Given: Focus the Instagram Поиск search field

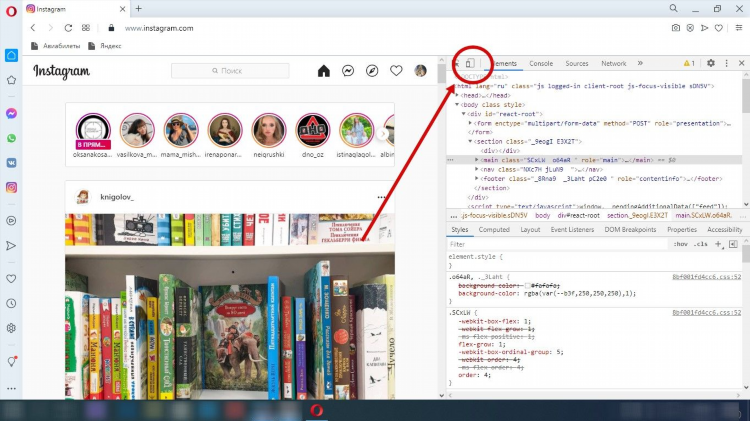Looking at the screenshot, I should 230,71.
